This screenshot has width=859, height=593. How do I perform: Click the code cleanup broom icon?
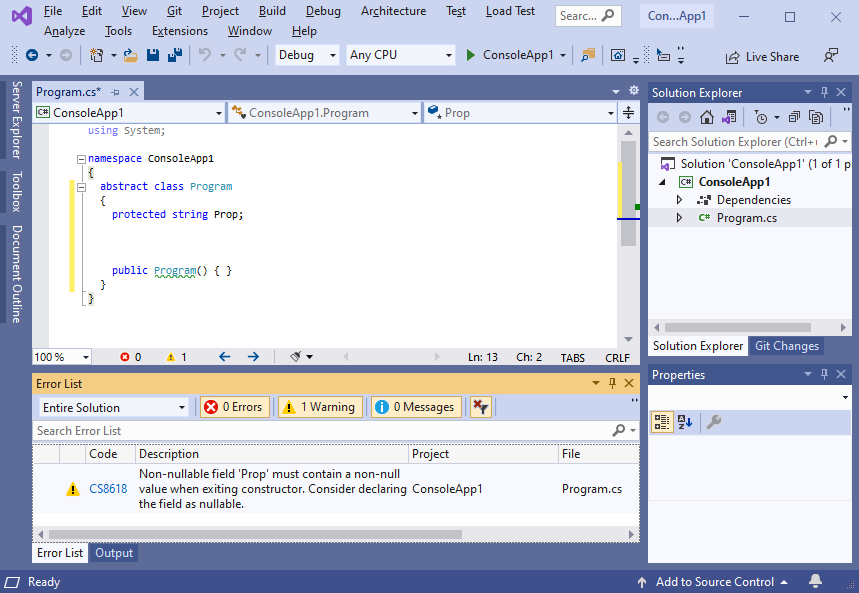(x=296, y=357)
